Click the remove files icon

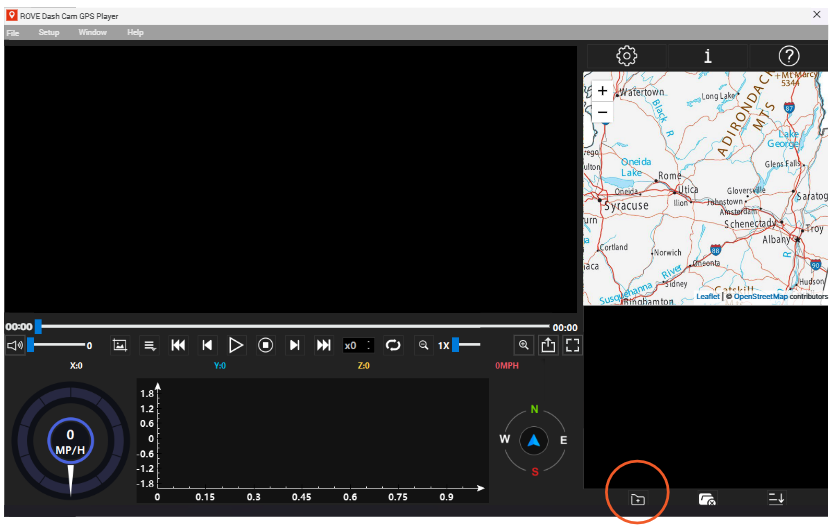[x=707, y=499]
